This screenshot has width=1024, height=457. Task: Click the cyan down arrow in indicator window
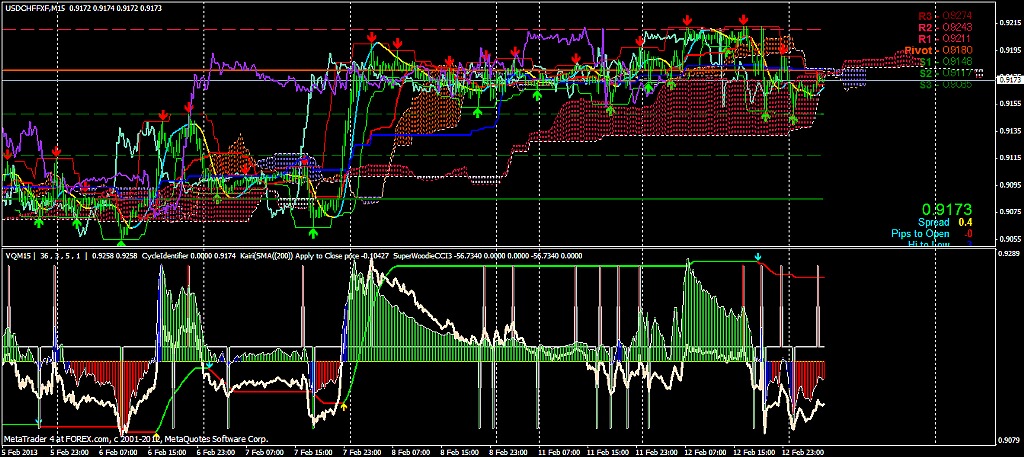coord(758,258)
